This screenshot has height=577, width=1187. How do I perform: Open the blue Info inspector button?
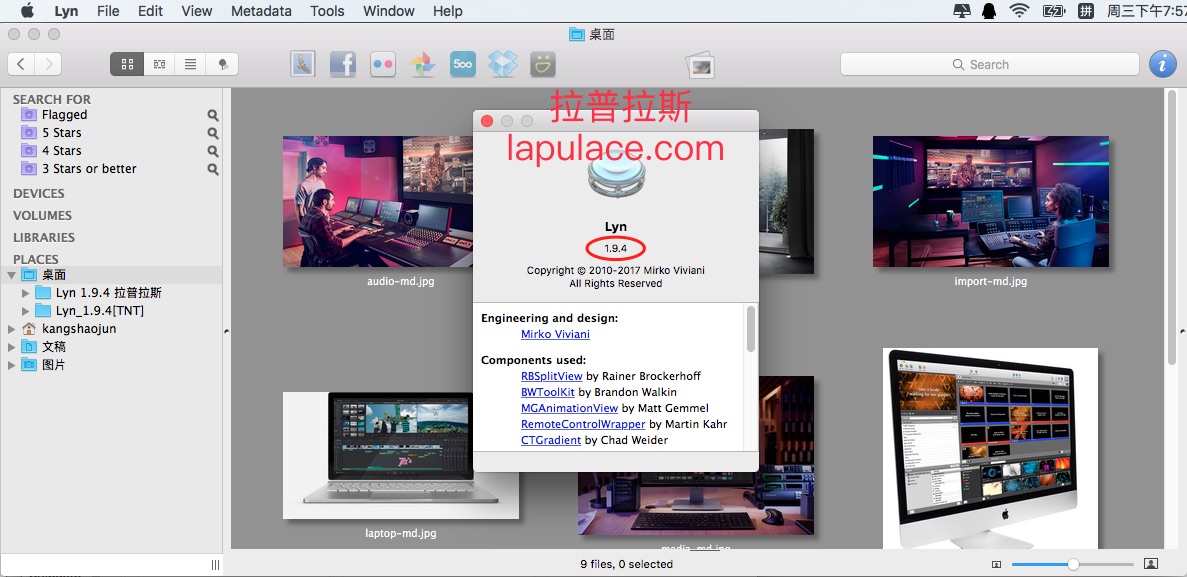(1163, 64)
